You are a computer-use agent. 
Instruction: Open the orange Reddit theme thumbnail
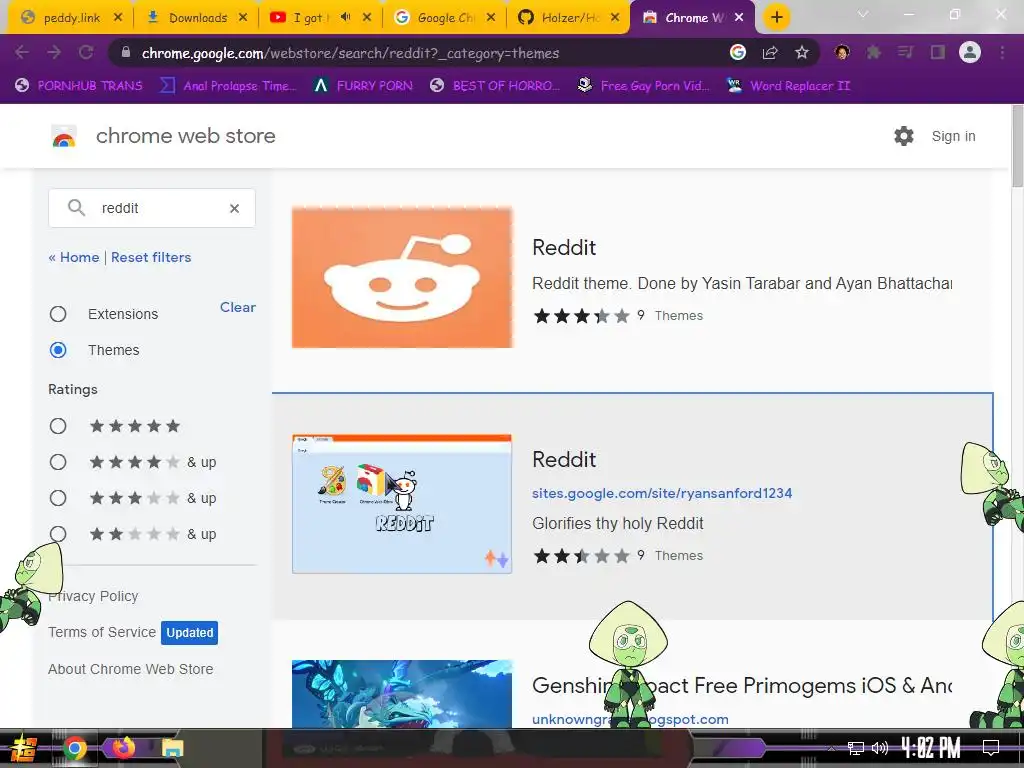coord(402,278)
